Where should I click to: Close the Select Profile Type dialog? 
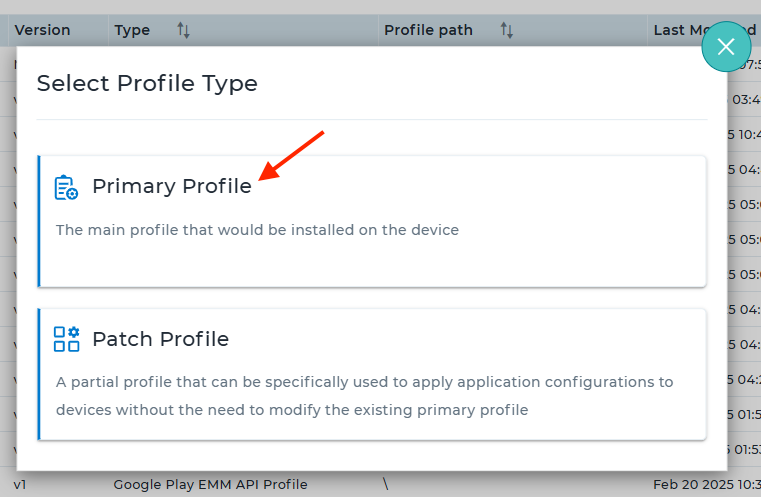pyautogui.click(x=726, y=47)
